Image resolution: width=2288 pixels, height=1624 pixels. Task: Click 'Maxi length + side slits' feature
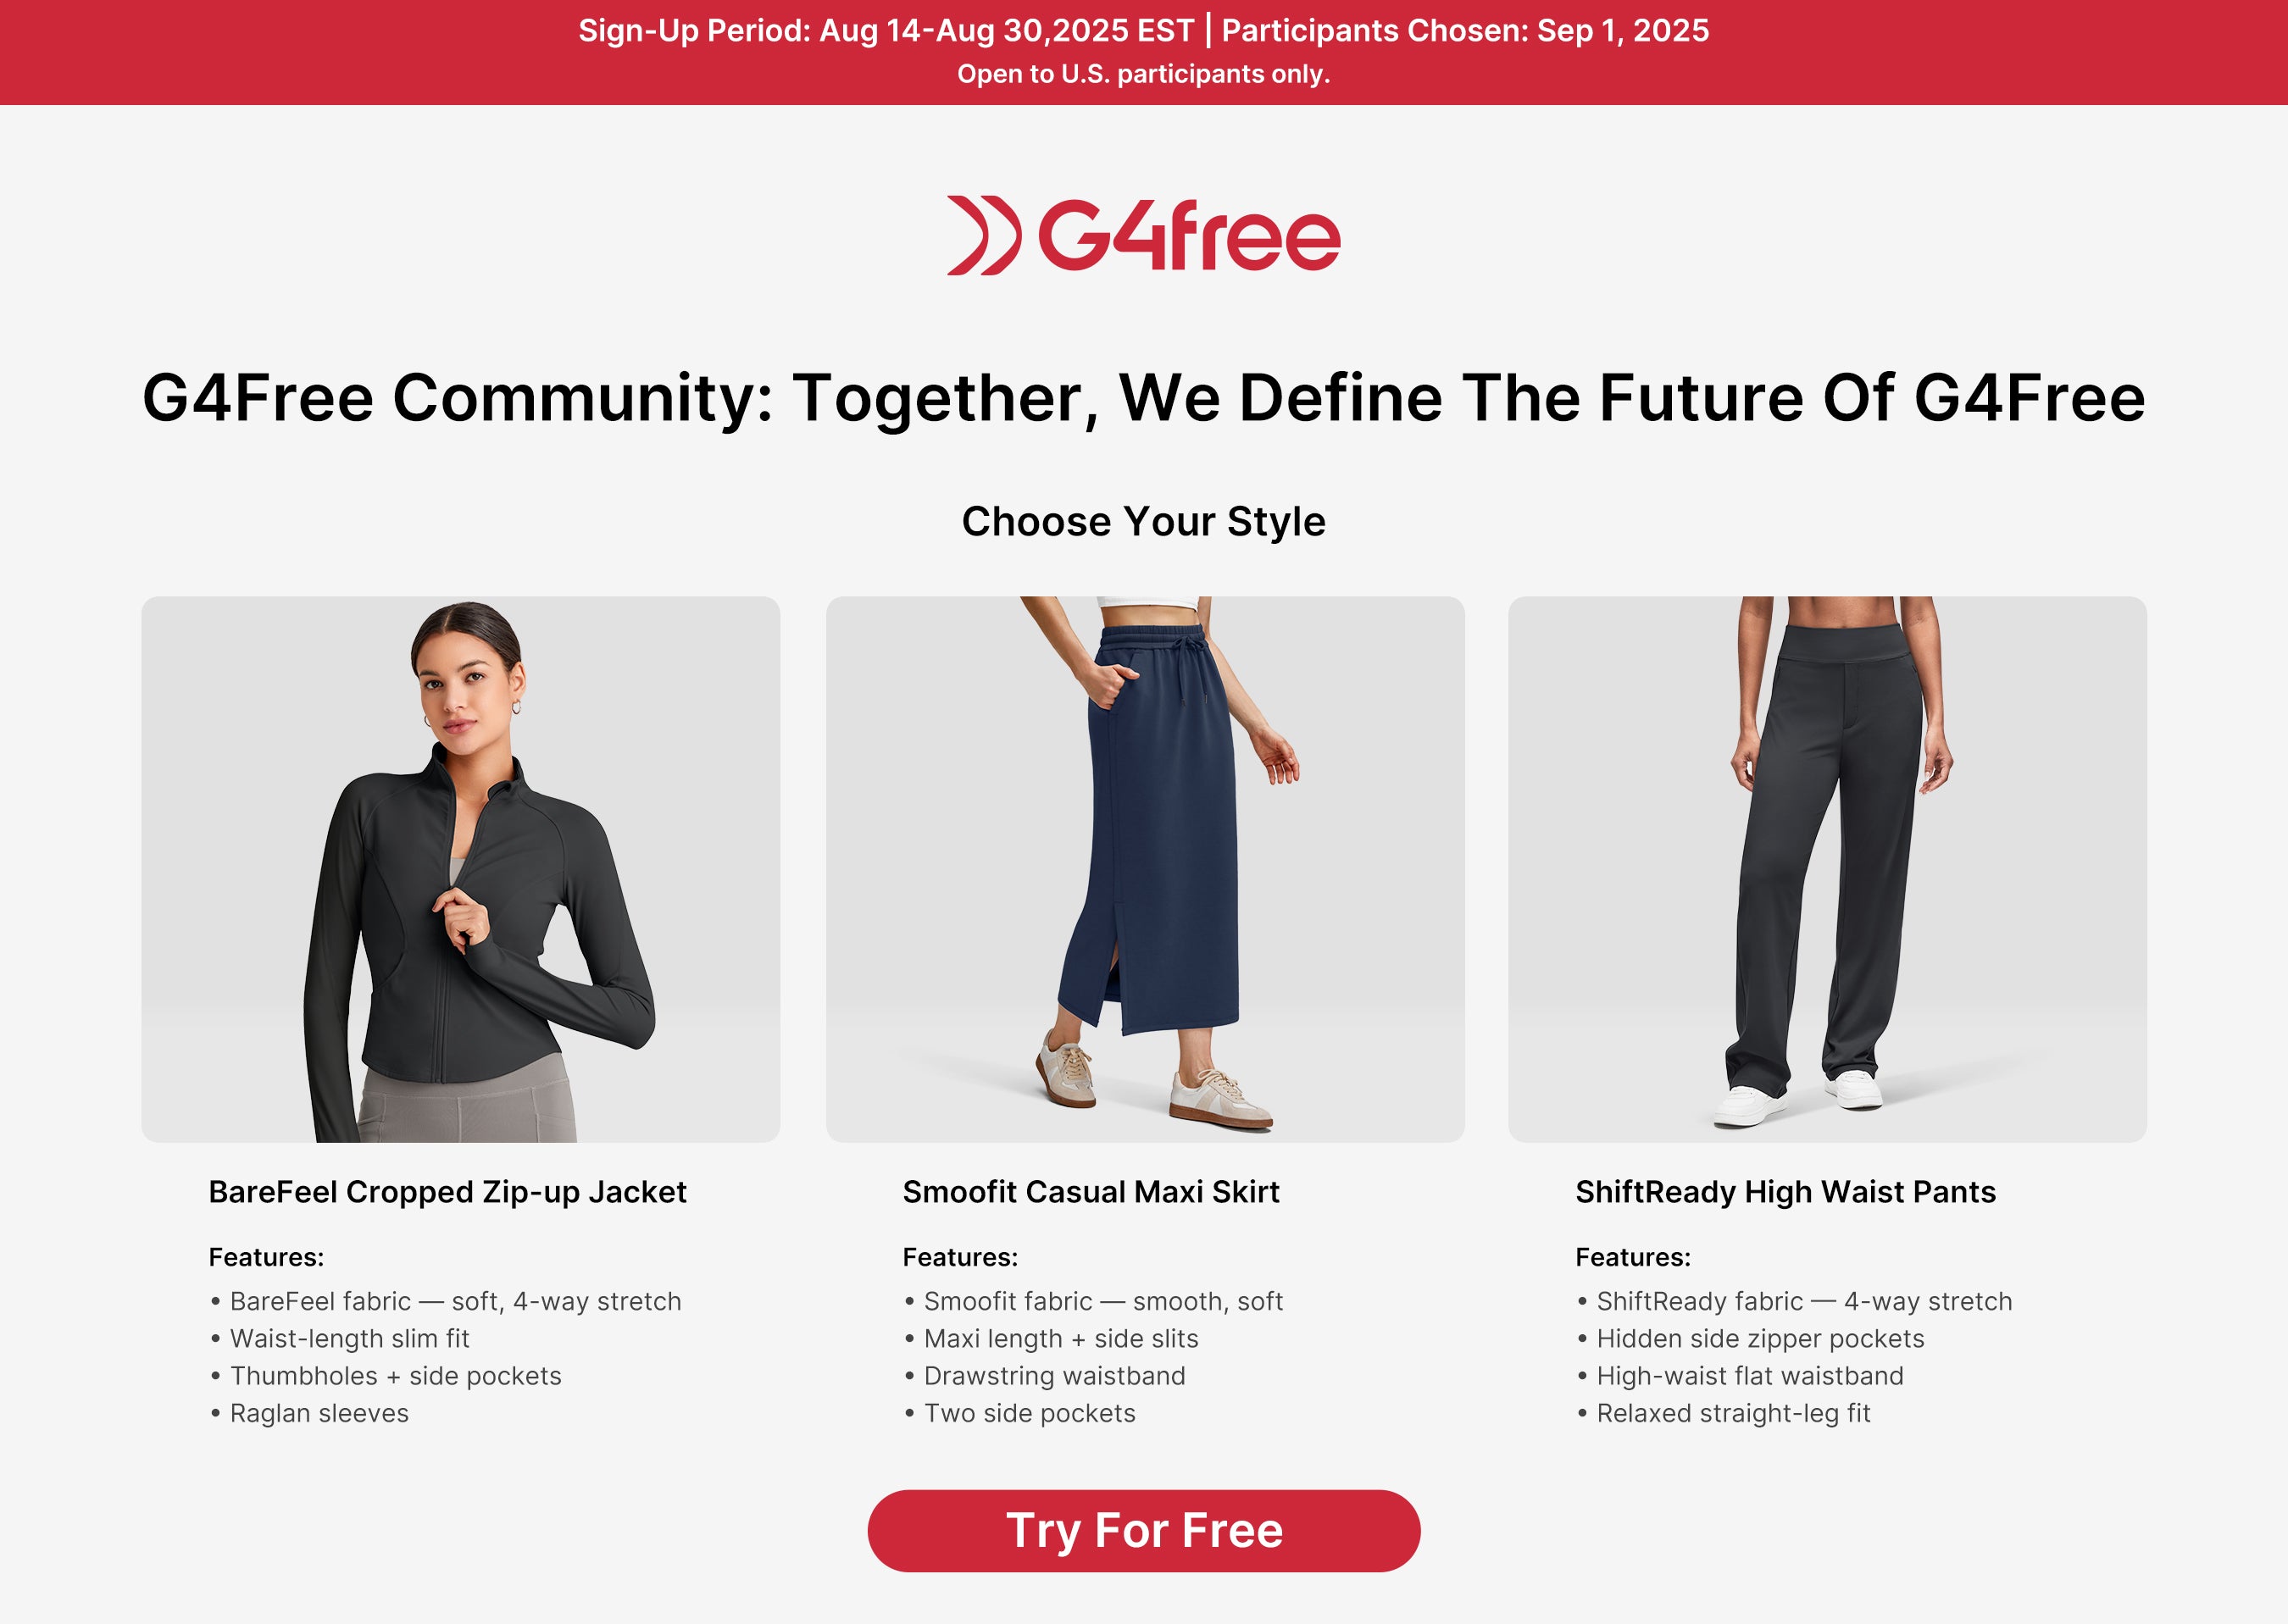pos(1061,1338)
